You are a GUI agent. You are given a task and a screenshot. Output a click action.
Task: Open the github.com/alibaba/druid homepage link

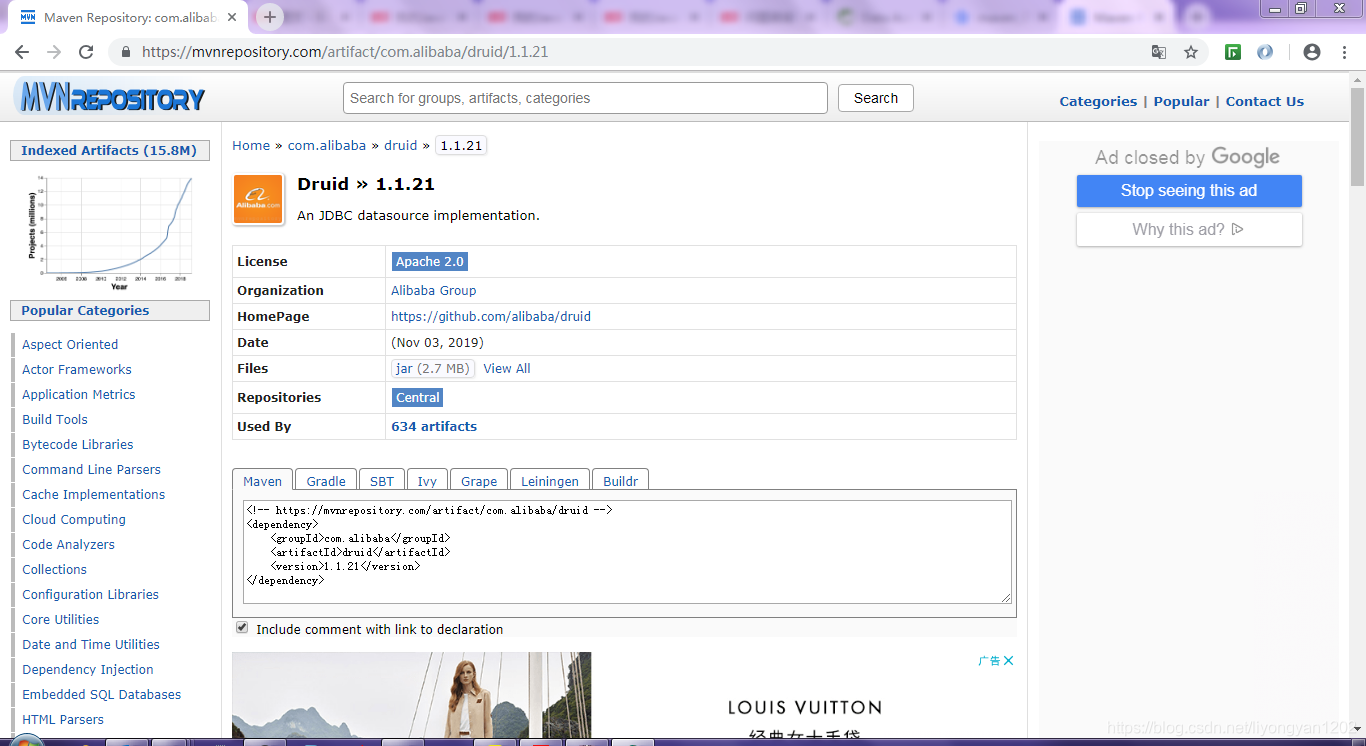[x=491, y=316]
